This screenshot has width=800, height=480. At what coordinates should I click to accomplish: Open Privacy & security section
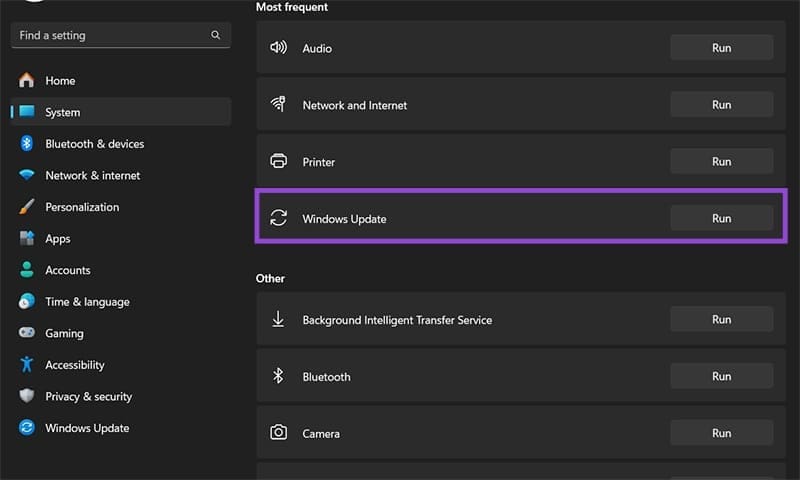click(88, 397)
